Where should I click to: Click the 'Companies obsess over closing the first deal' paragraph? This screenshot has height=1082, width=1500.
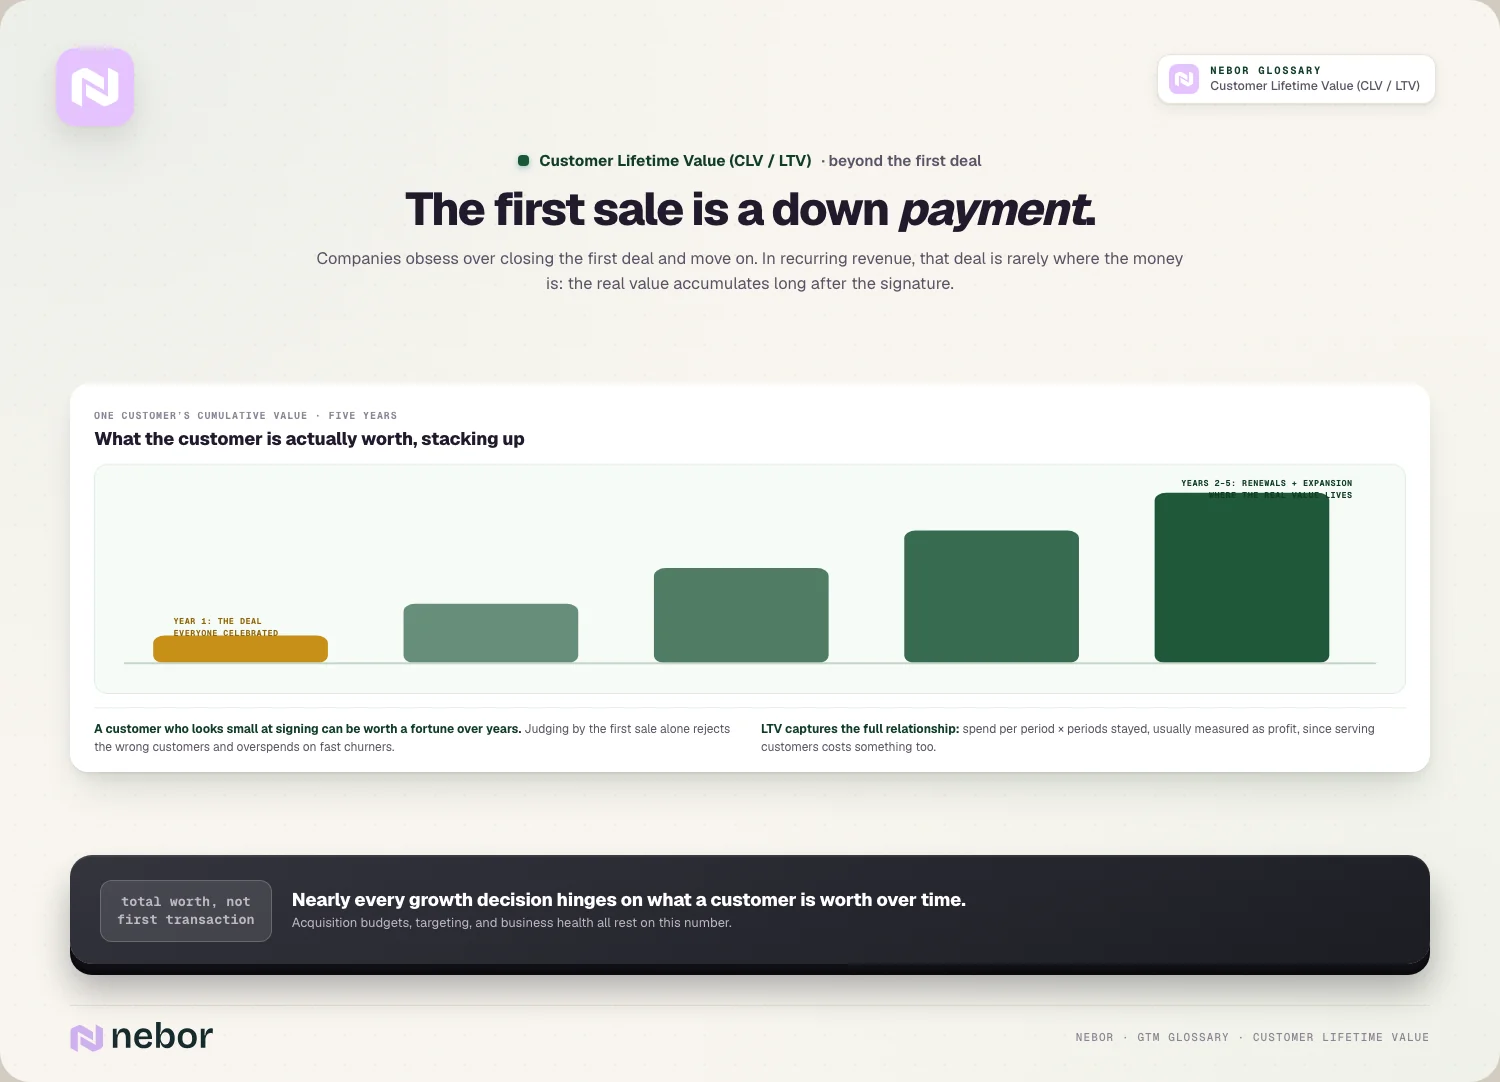point(750,271)
